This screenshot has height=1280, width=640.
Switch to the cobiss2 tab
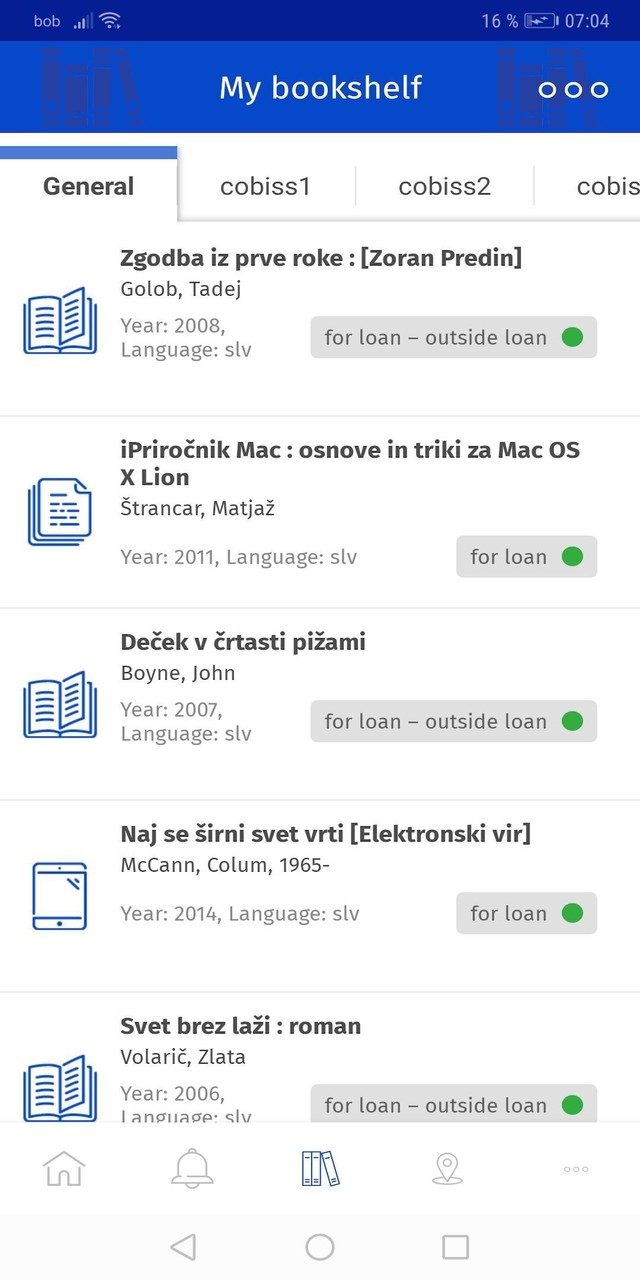[444, 186]
